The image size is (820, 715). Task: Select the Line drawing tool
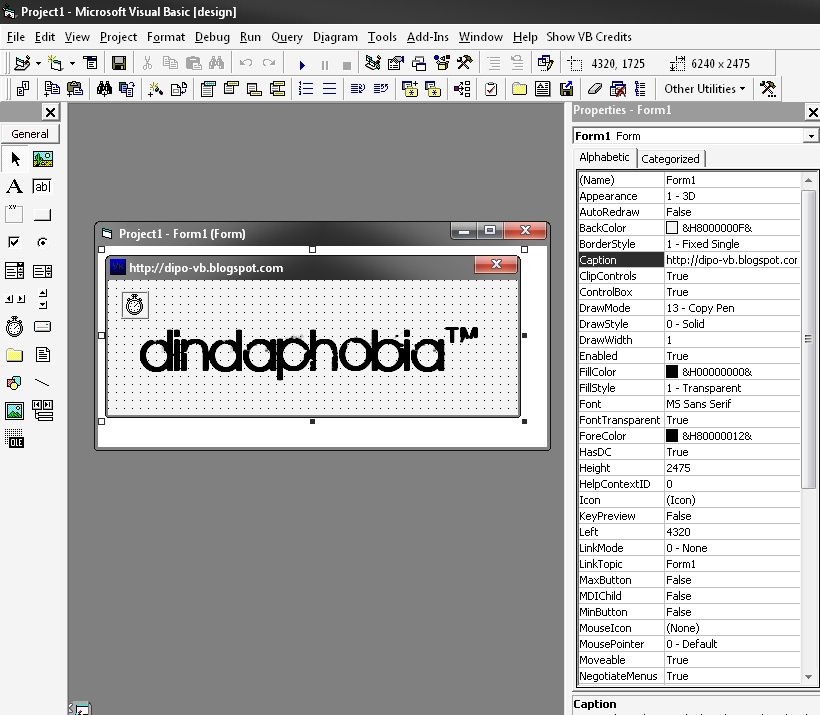click(x=41, y=381)
